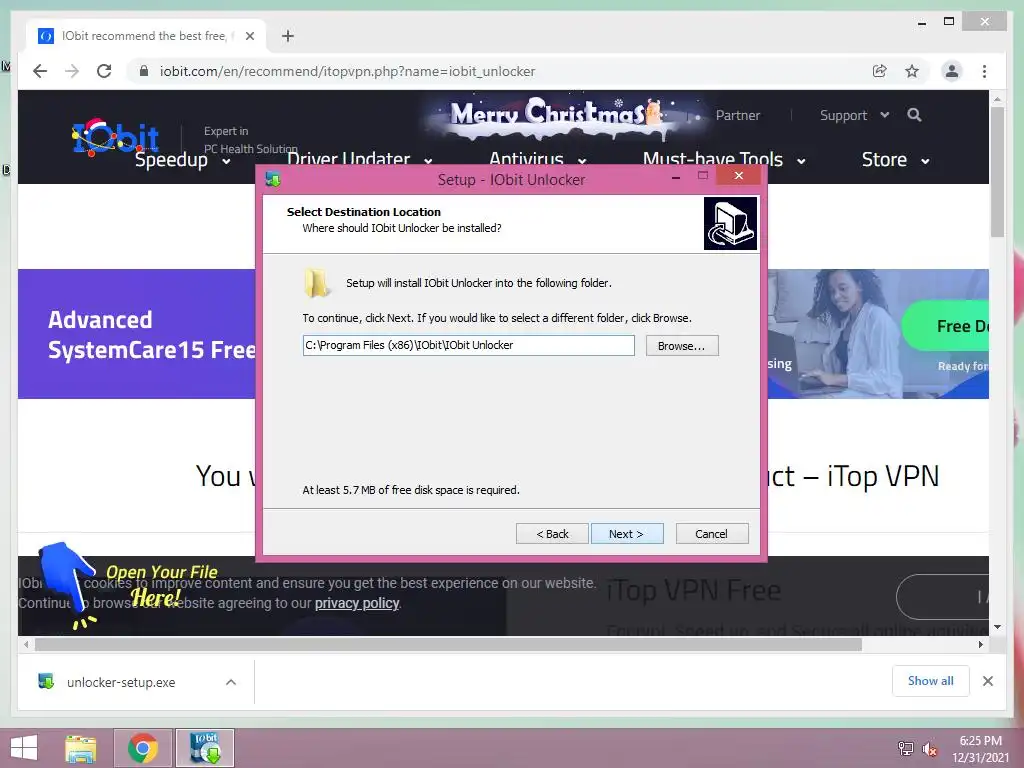Click the page vertical scrollbar
This screenshot has height=768, width=1024.
pyautogui.click(x=997, y=171)
